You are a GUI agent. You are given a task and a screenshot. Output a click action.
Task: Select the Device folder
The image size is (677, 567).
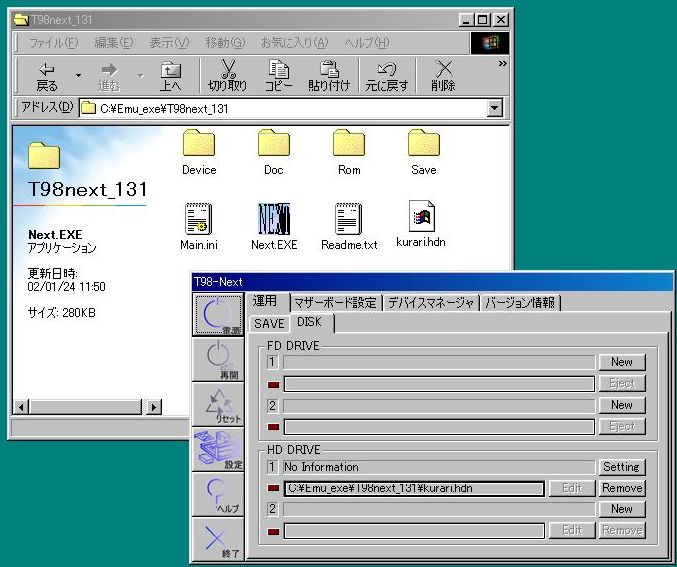tap(199, 152)
